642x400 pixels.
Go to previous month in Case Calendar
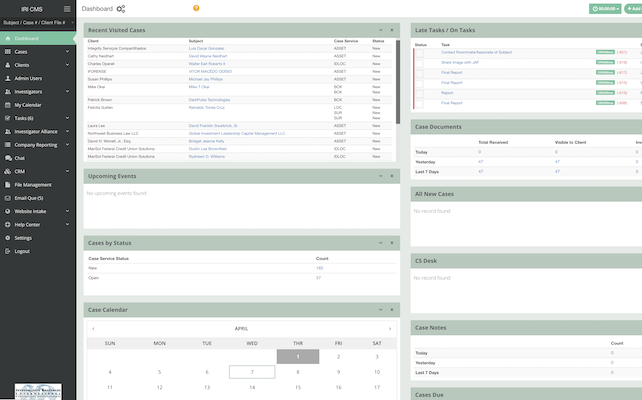tap(93, 328)
